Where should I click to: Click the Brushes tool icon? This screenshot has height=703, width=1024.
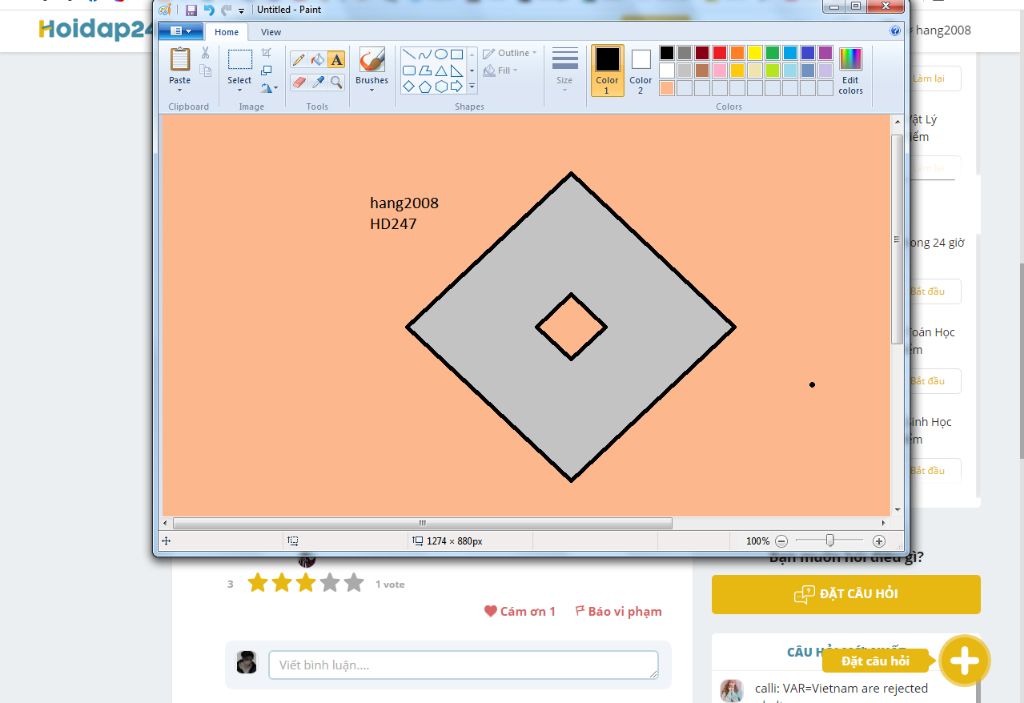(x=372, y=59)
